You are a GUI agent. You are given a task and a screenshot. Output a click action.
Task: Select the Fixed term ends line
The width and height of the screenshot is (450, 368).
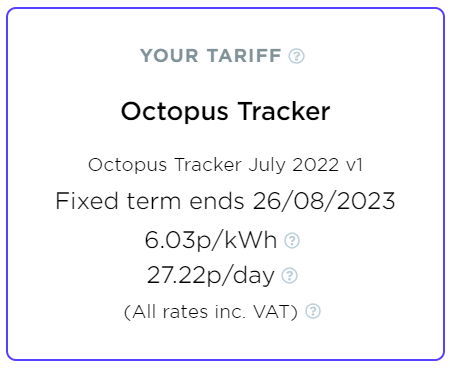(225, 201)
